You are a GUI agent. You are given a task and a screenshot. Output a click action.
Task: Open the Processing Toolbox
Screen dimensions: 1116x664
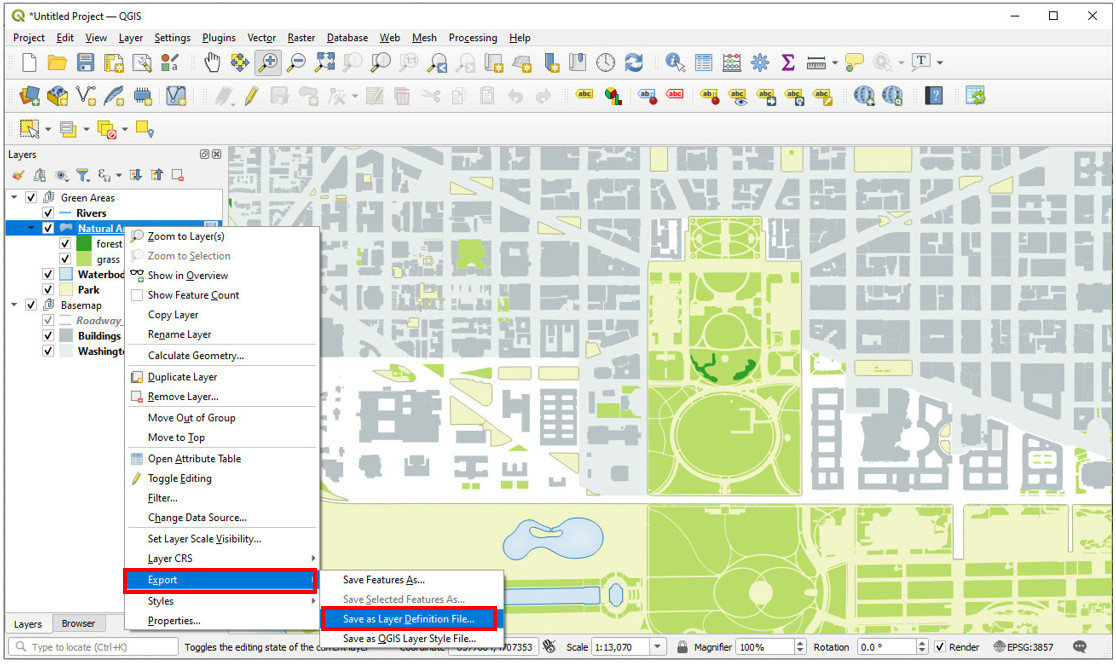coord(758,62)
